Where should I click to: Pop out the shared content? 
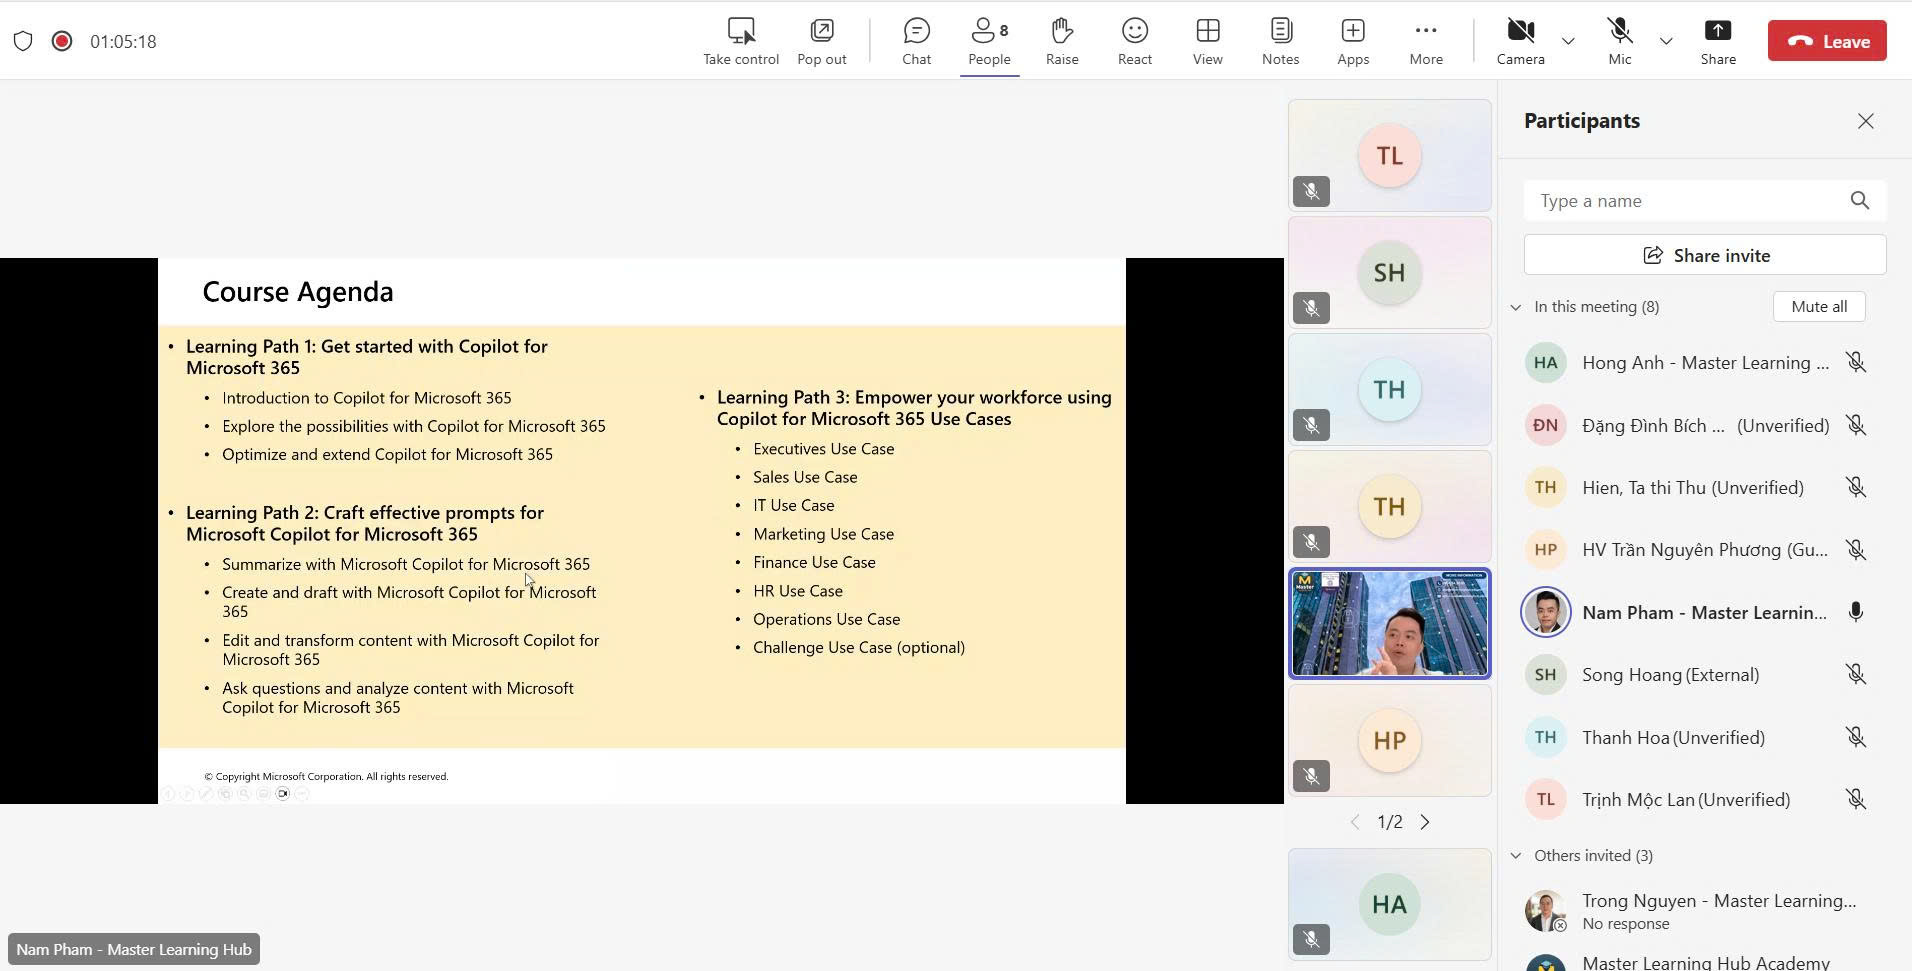tap(822, 41)
